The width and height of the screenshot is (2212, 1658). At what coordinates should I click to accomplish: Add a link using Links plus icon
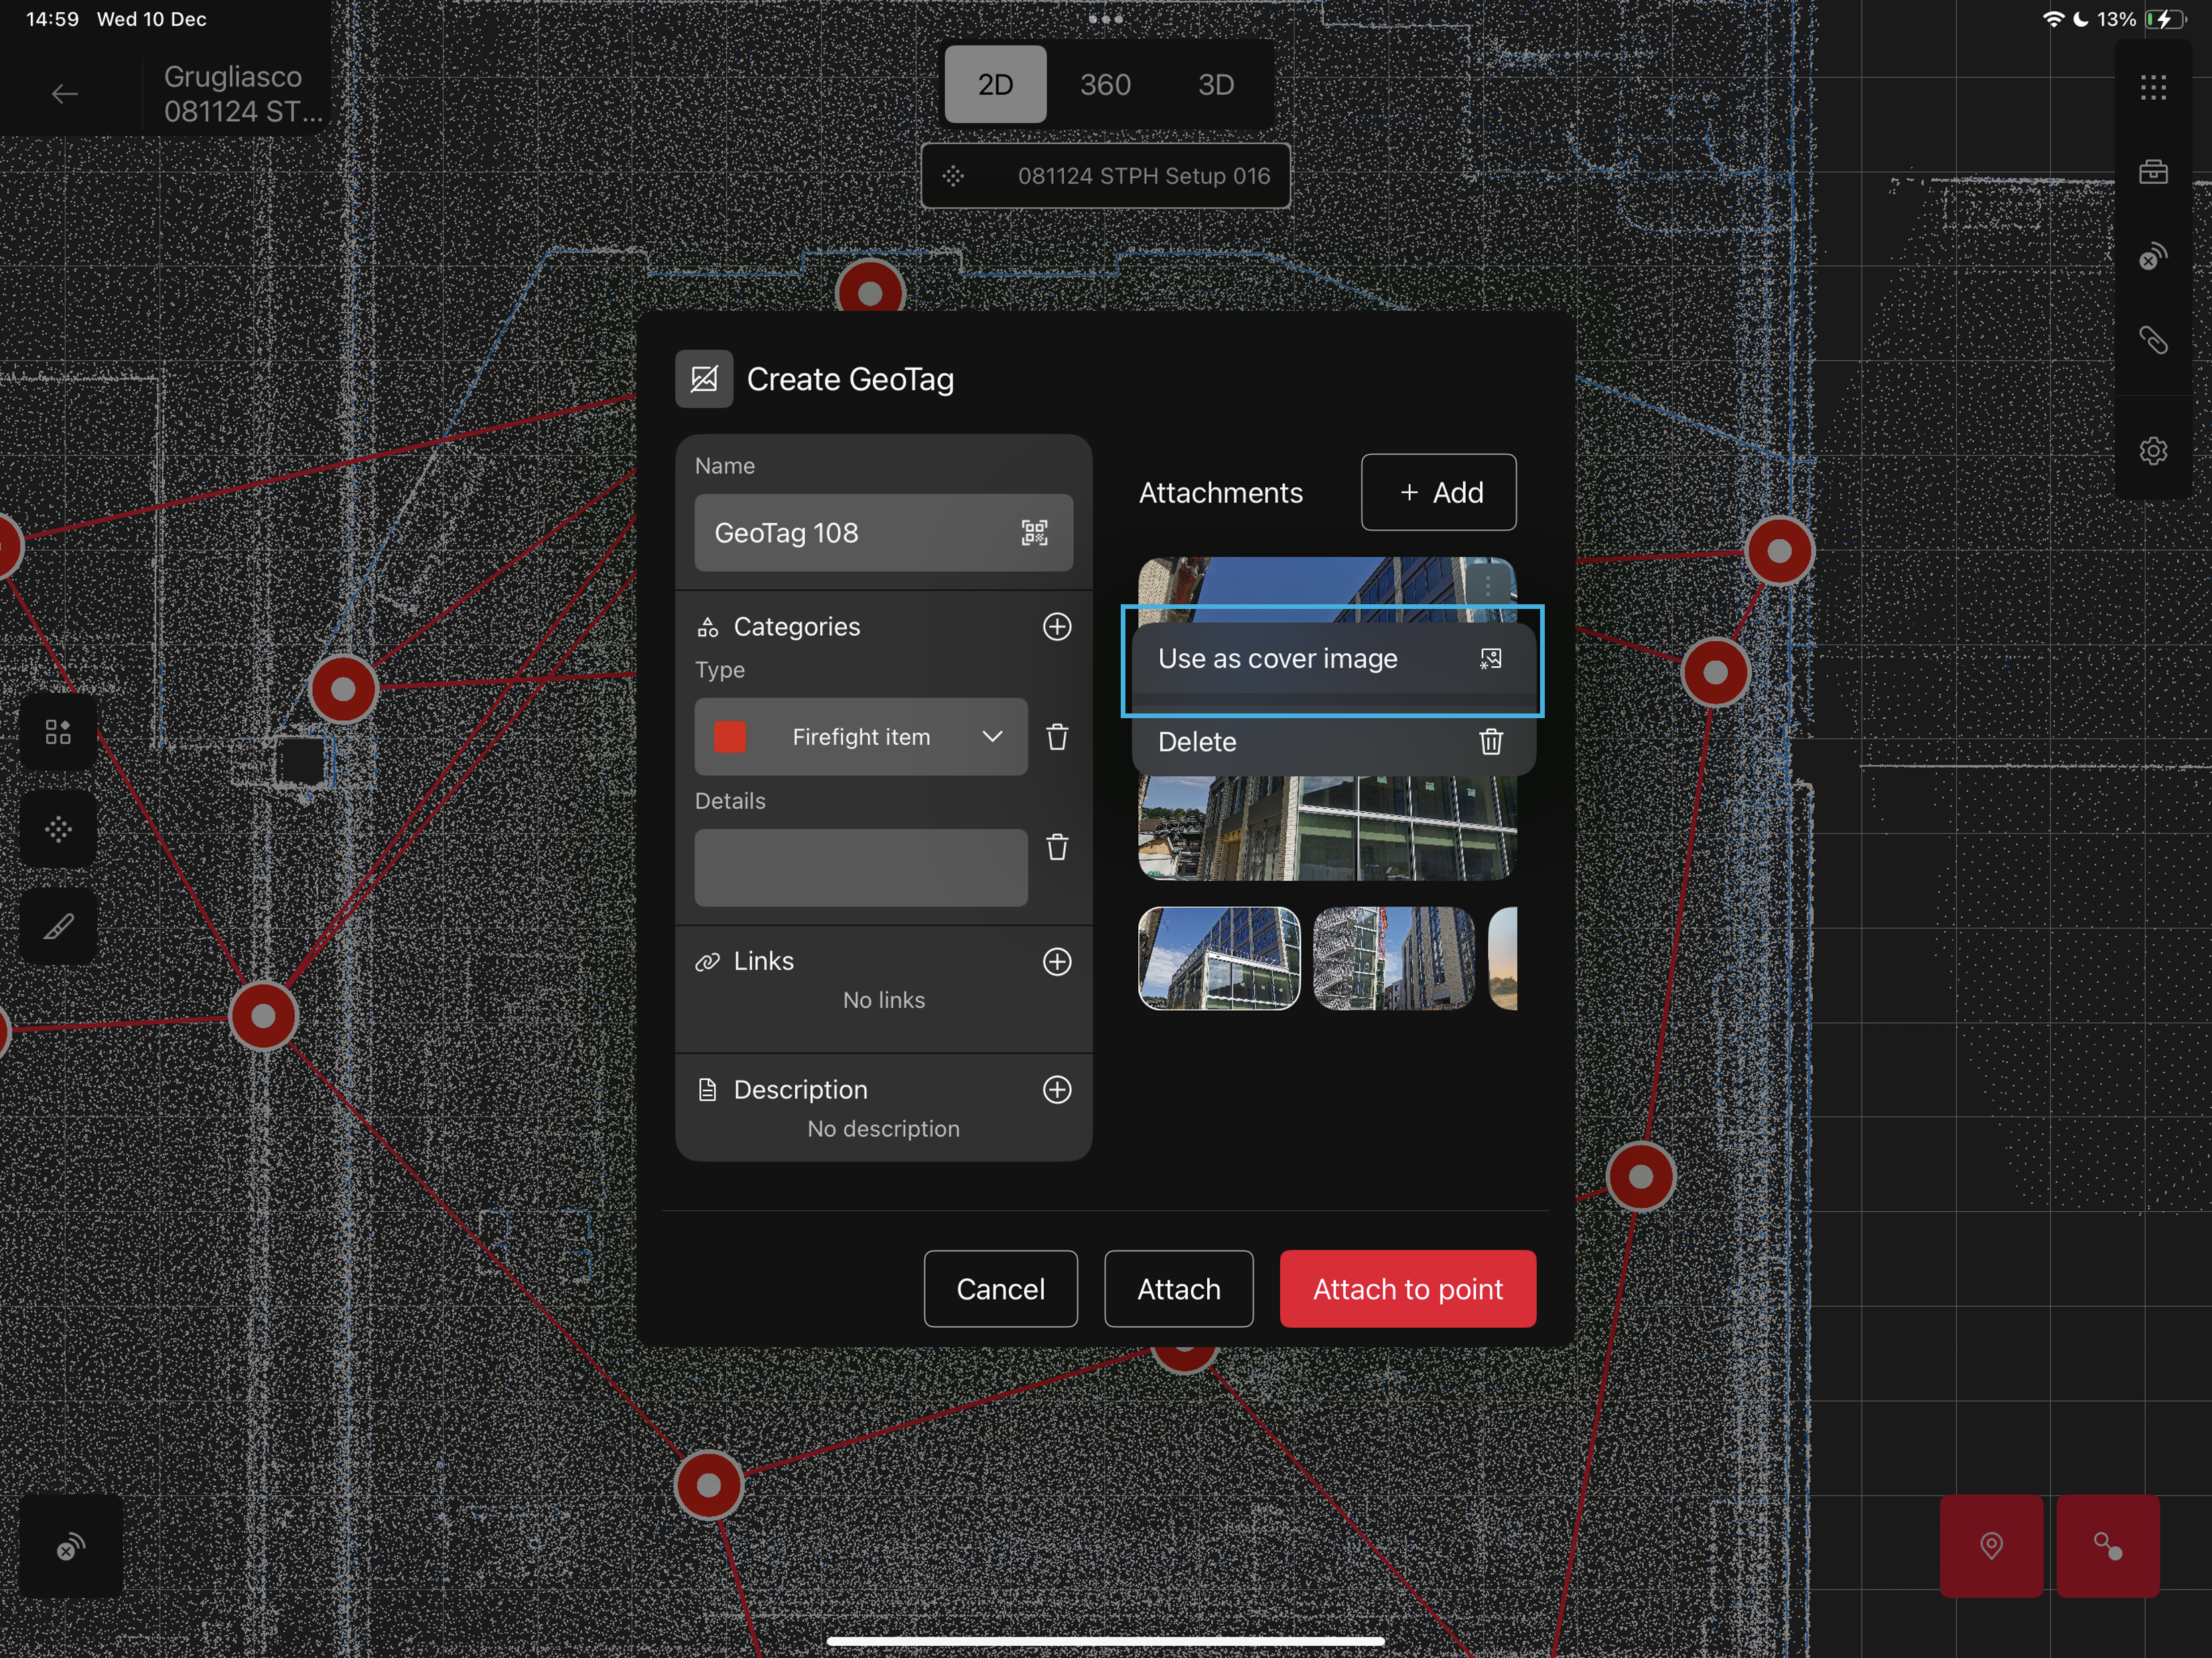tap(1057, 962)
